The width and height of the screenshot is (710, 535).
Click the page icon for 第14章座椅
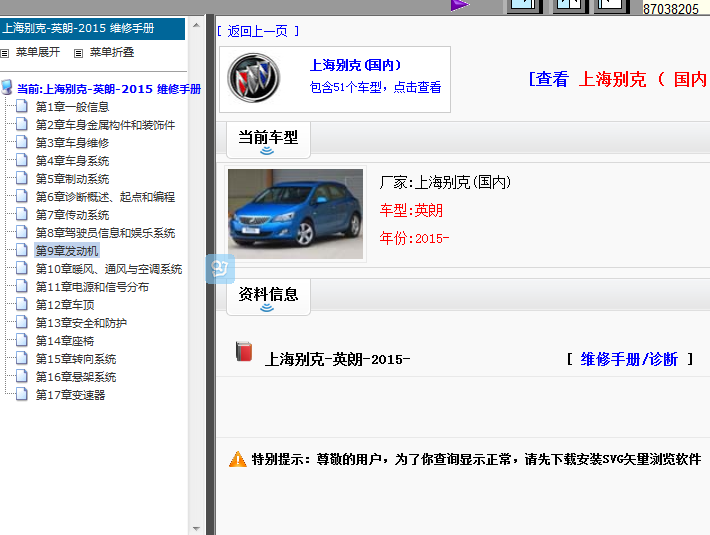click(22, 340)
